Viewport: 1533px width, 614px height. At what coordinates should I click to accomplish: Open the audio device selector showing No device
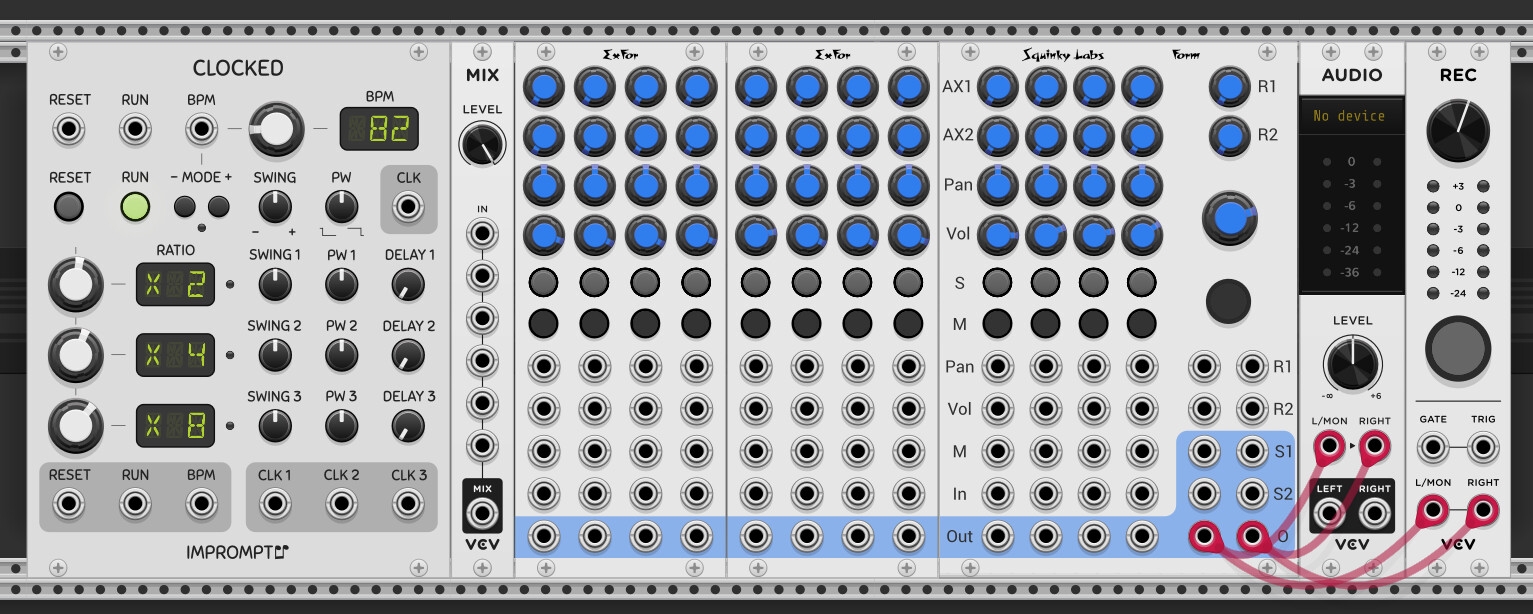click(1351, 116)
